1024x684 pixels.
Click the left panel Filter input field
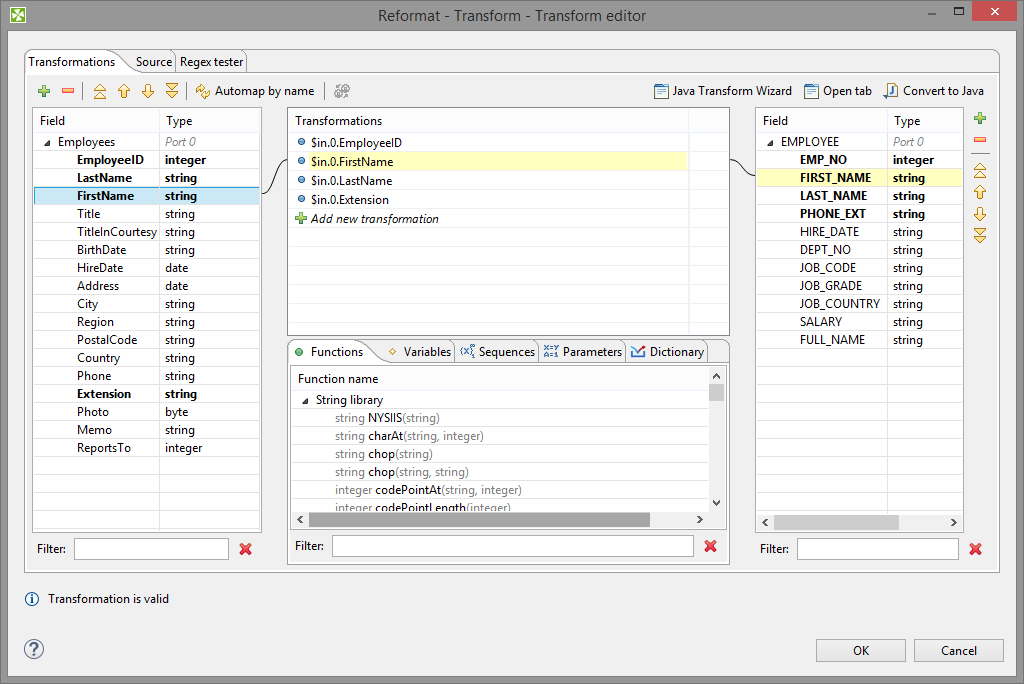tap(152, 549)
